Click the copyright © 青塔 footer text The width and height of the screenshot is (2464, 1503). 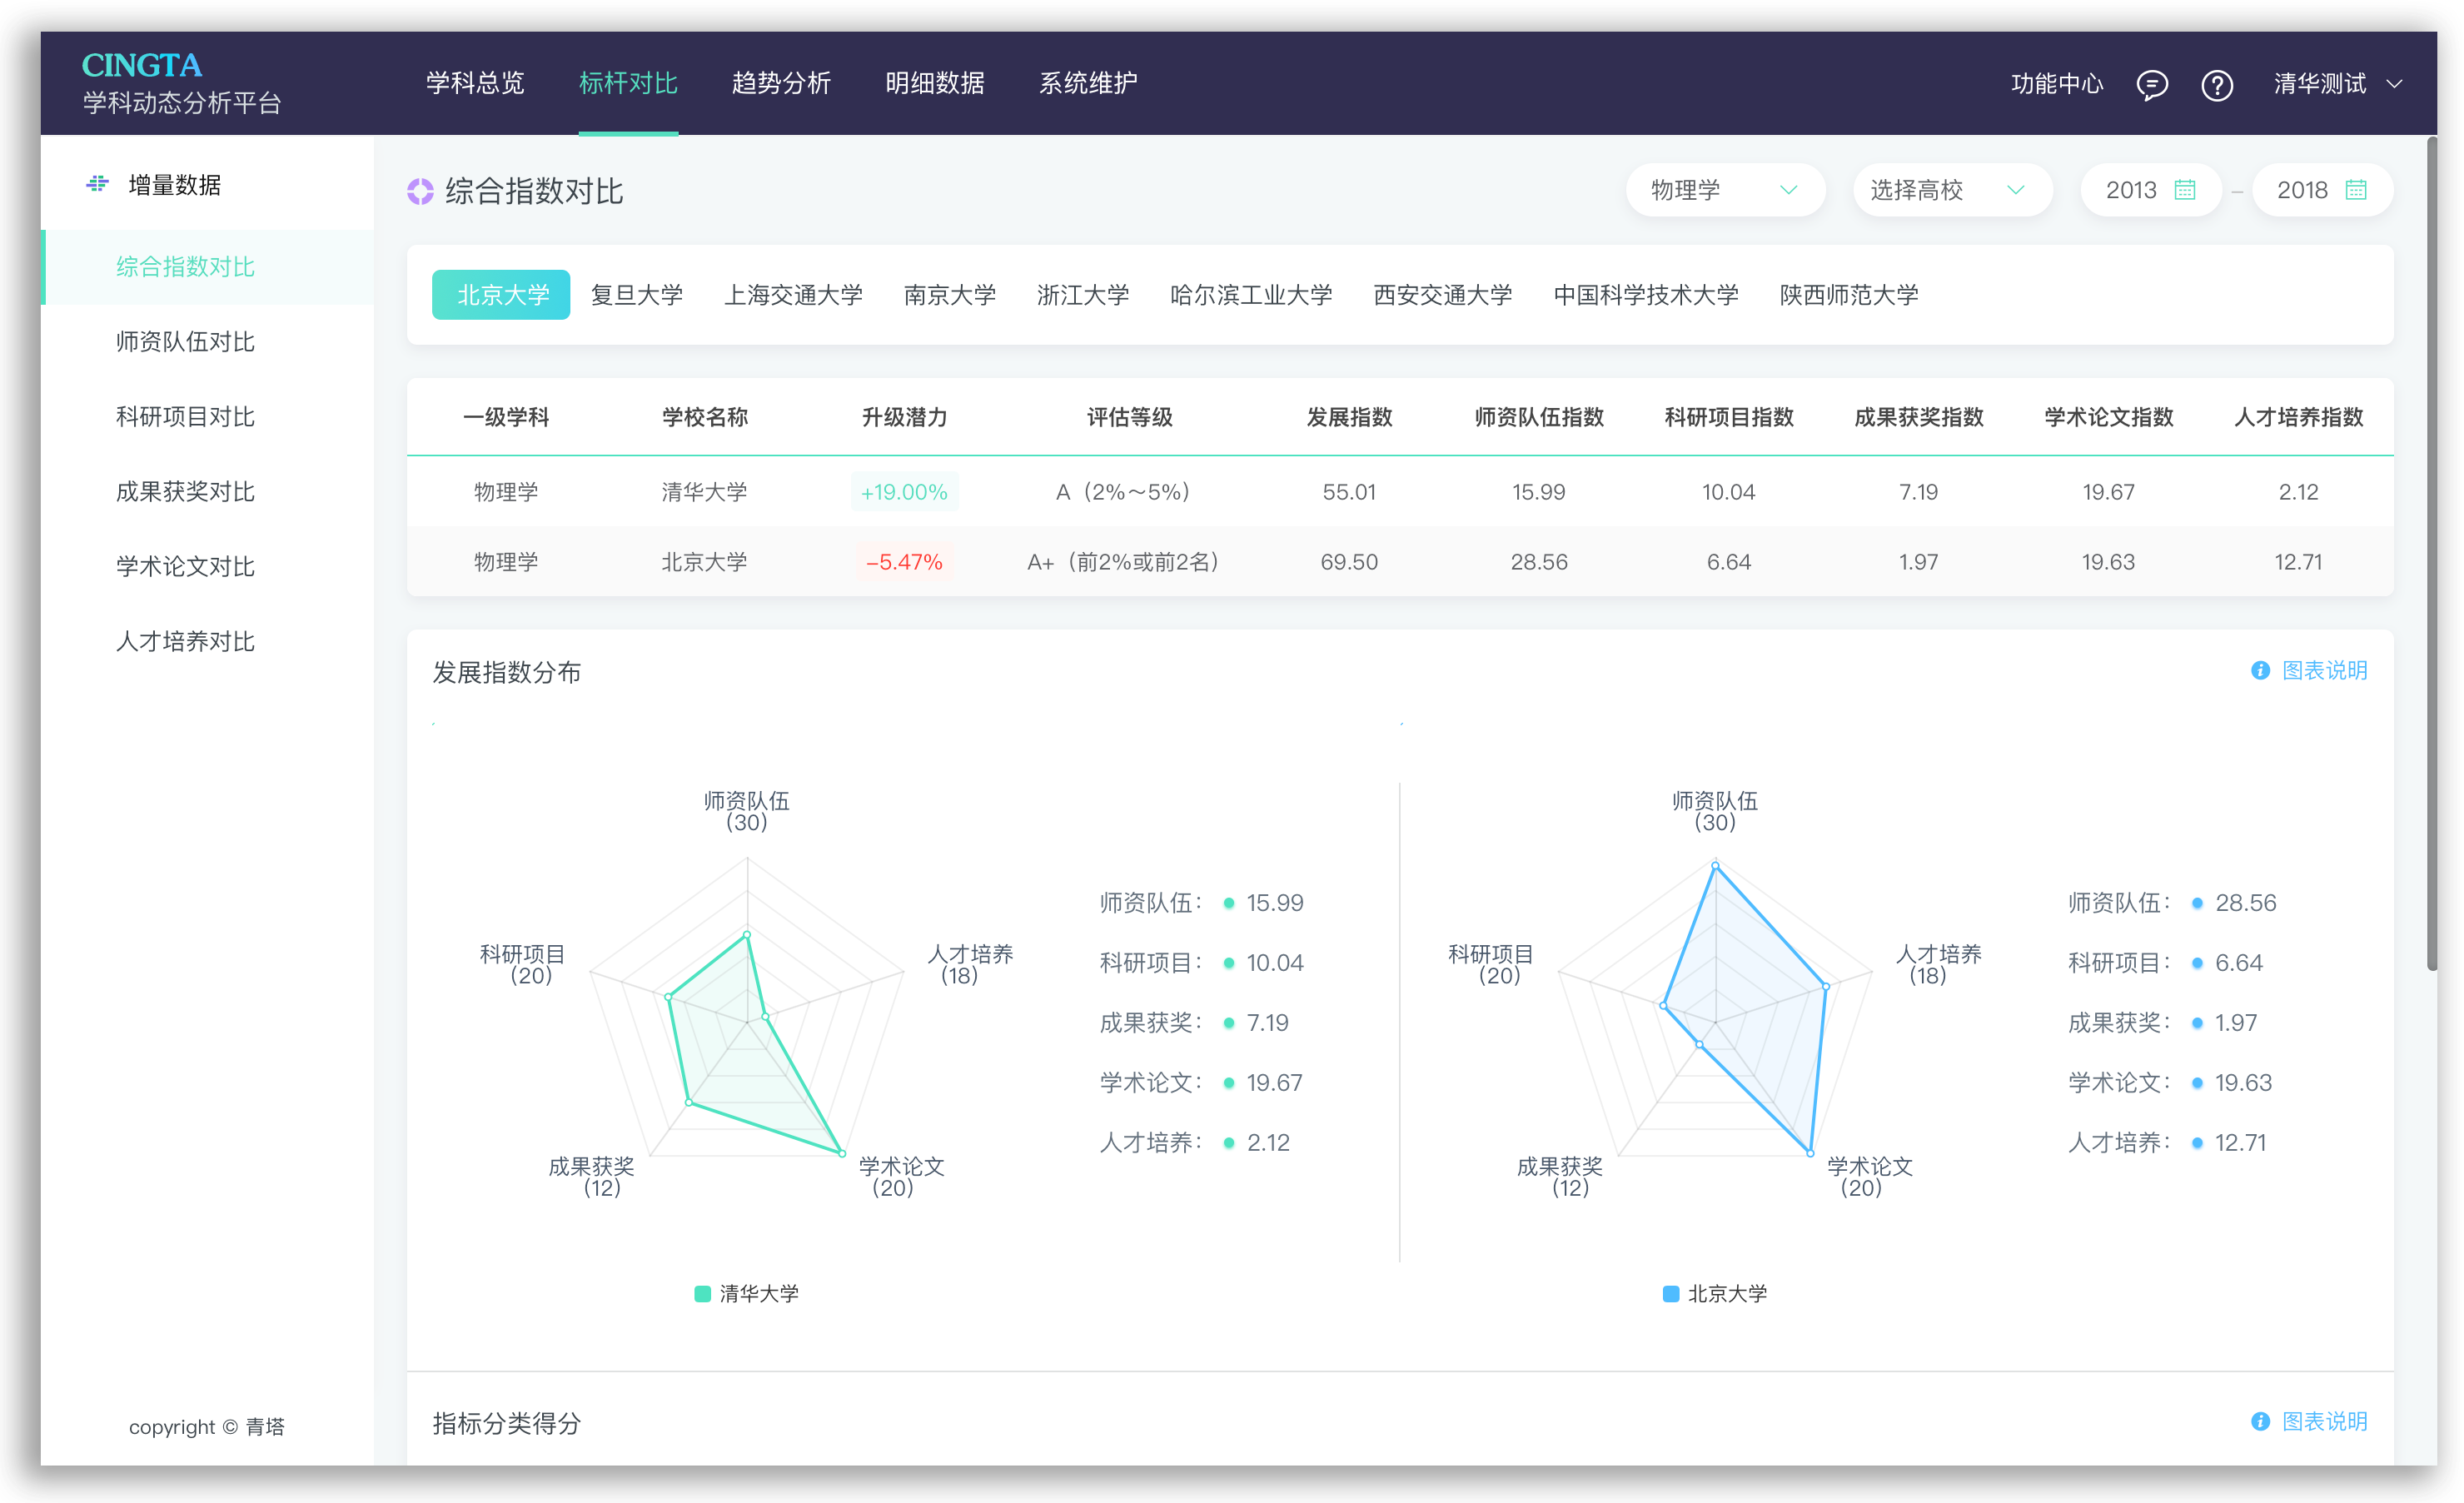pos(206,1426)
